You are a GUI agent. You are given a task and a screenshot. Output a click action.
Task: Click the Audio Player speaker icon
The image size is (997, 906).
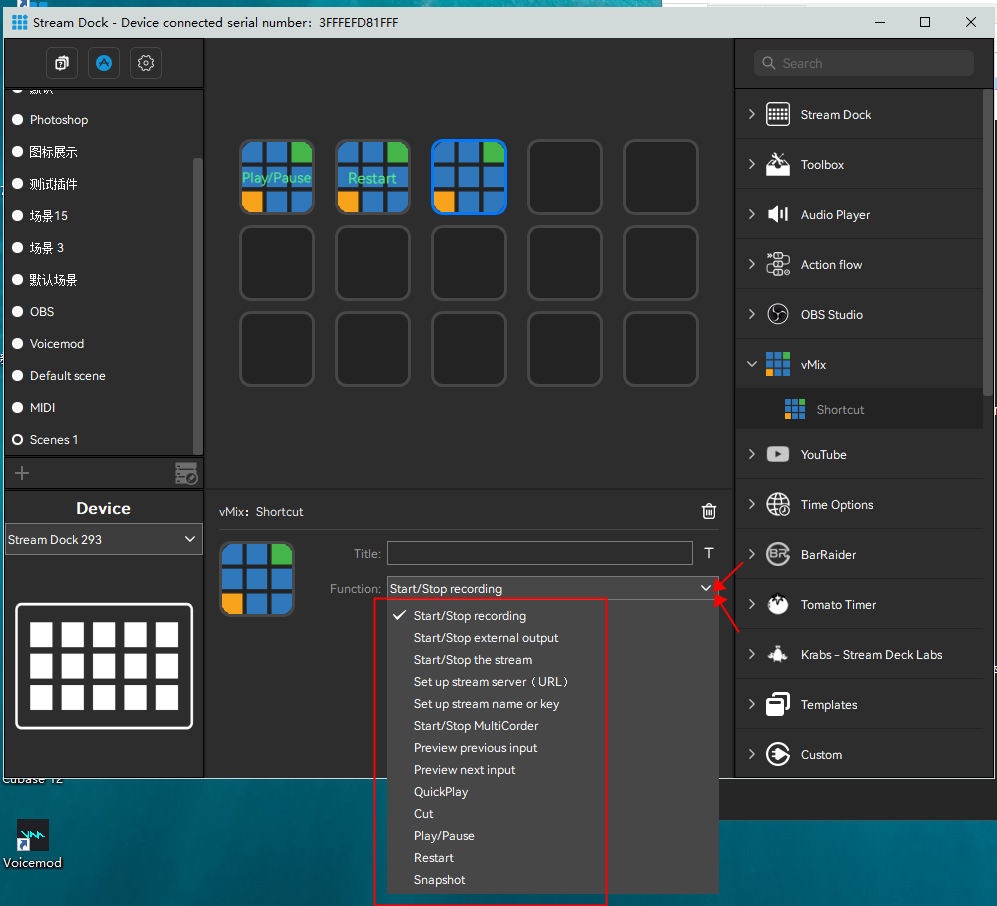[778, 214]
